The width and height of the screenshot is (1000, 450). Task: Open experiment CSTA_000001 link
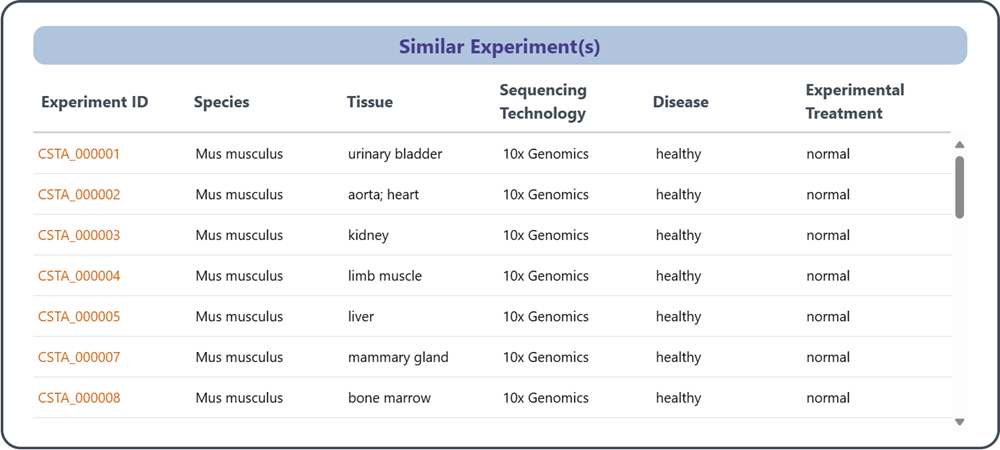(x=79, y=154)
